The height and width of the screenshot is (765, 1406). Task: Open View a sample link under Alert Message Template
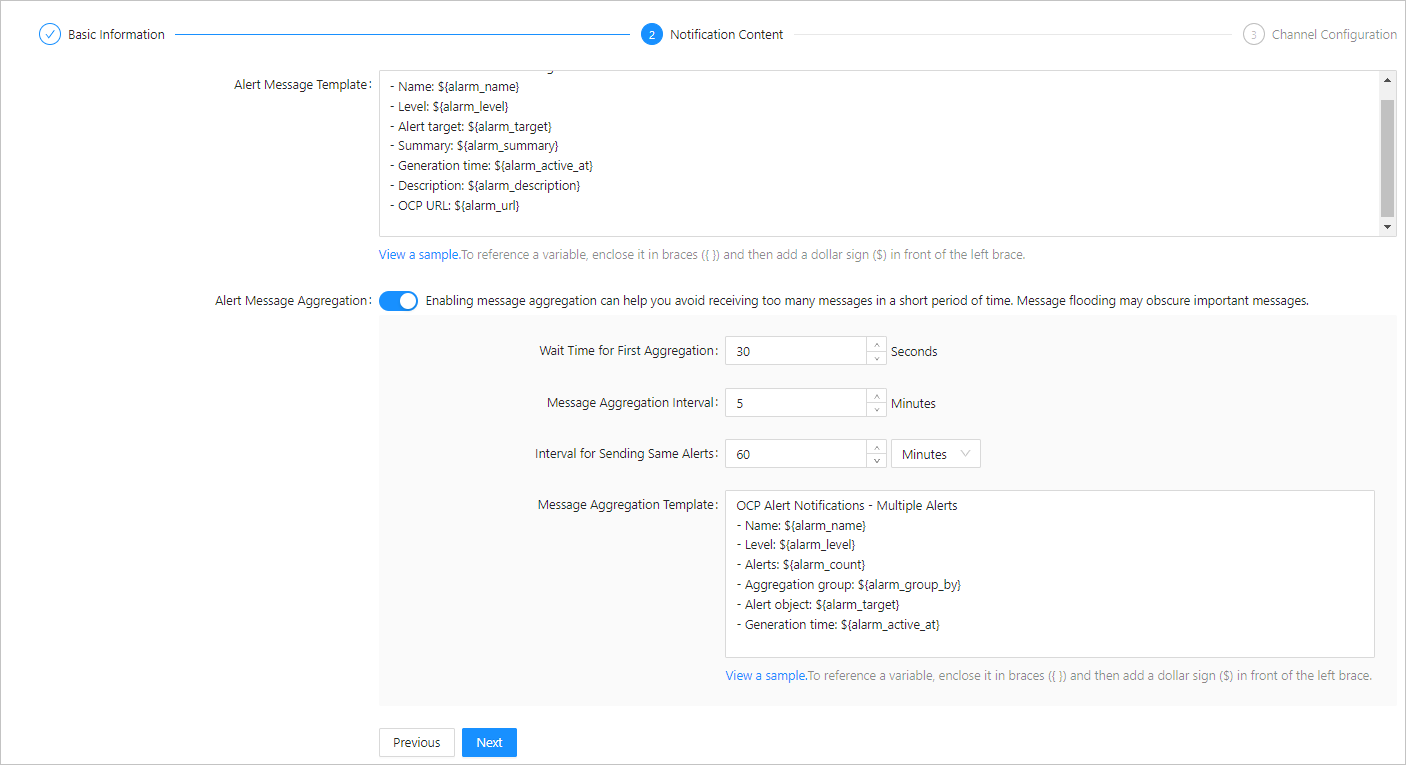pyautogui.click(x=419, y=255)
